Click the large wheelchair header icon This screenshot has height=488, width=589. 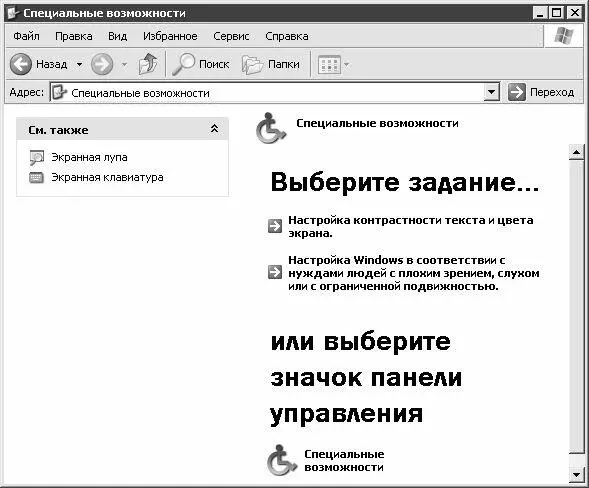(271, 128)
